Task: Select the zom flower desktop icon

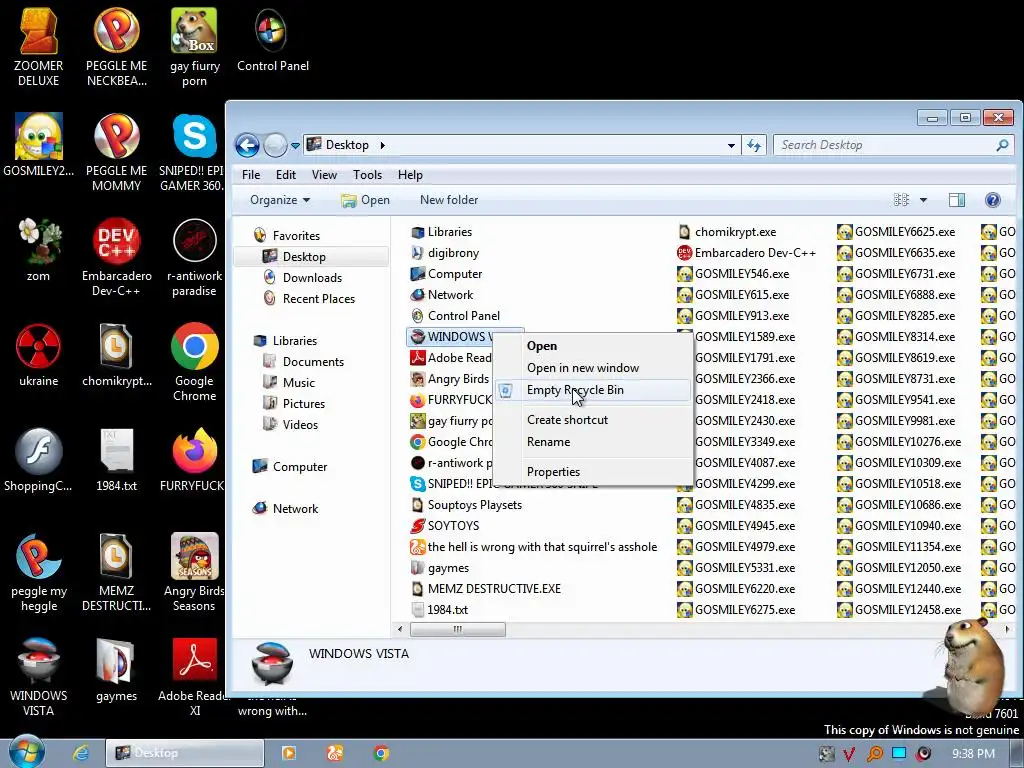Action: [x=39, y=249]
